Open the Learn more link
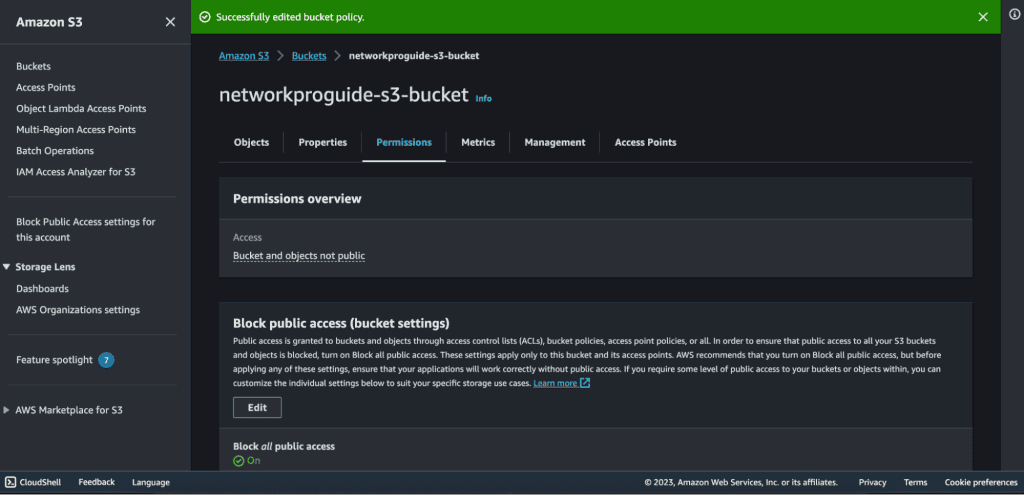 [x=555, y=383]
